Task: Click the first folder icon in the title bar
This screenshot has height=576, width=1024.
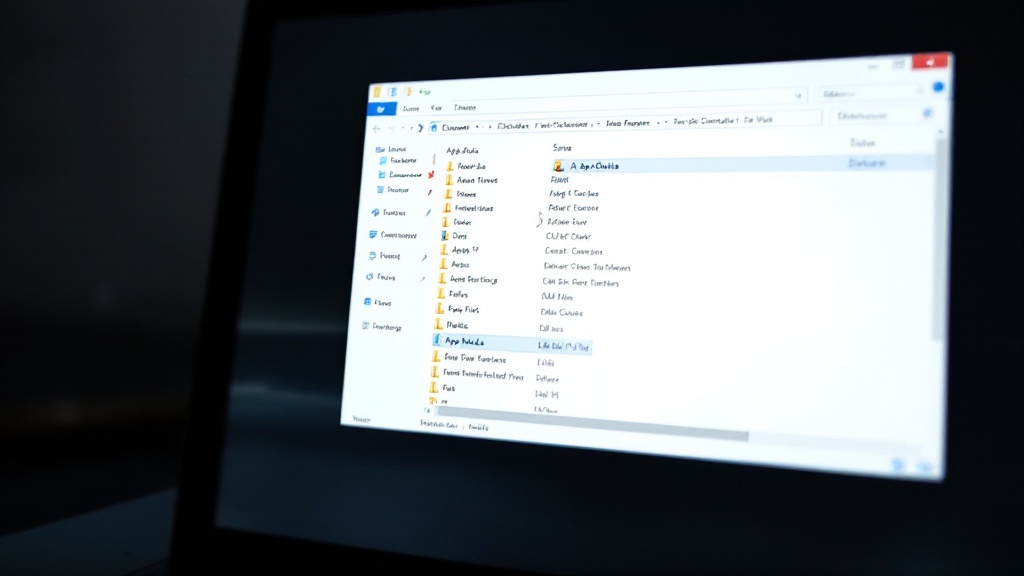Action: click(x=377, y=93)
